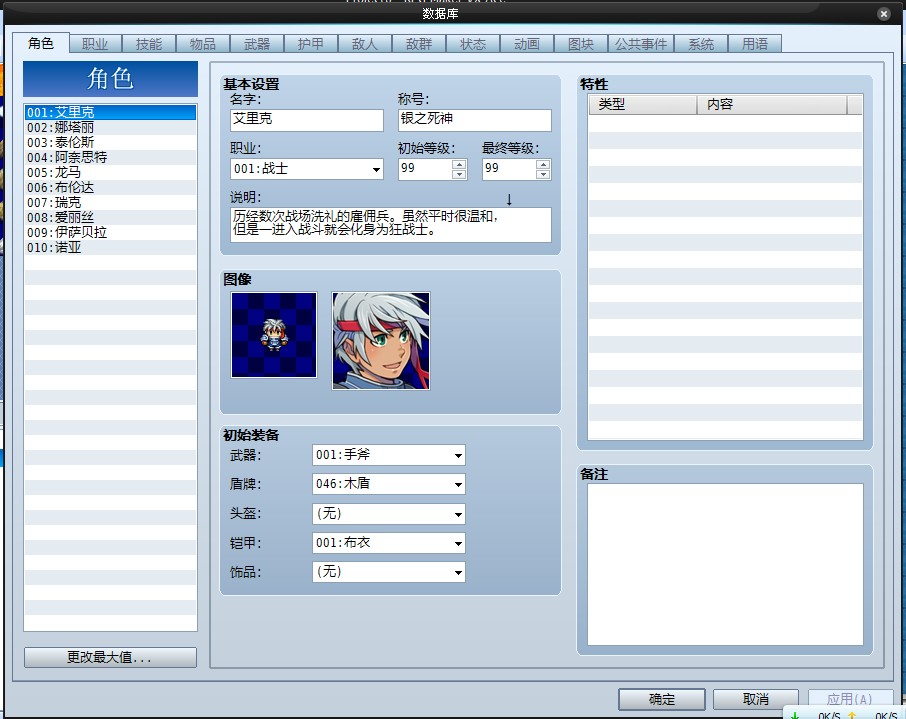
Task: Select actor 008:爱丽丝 in list
Action: (x=110, y=217)
